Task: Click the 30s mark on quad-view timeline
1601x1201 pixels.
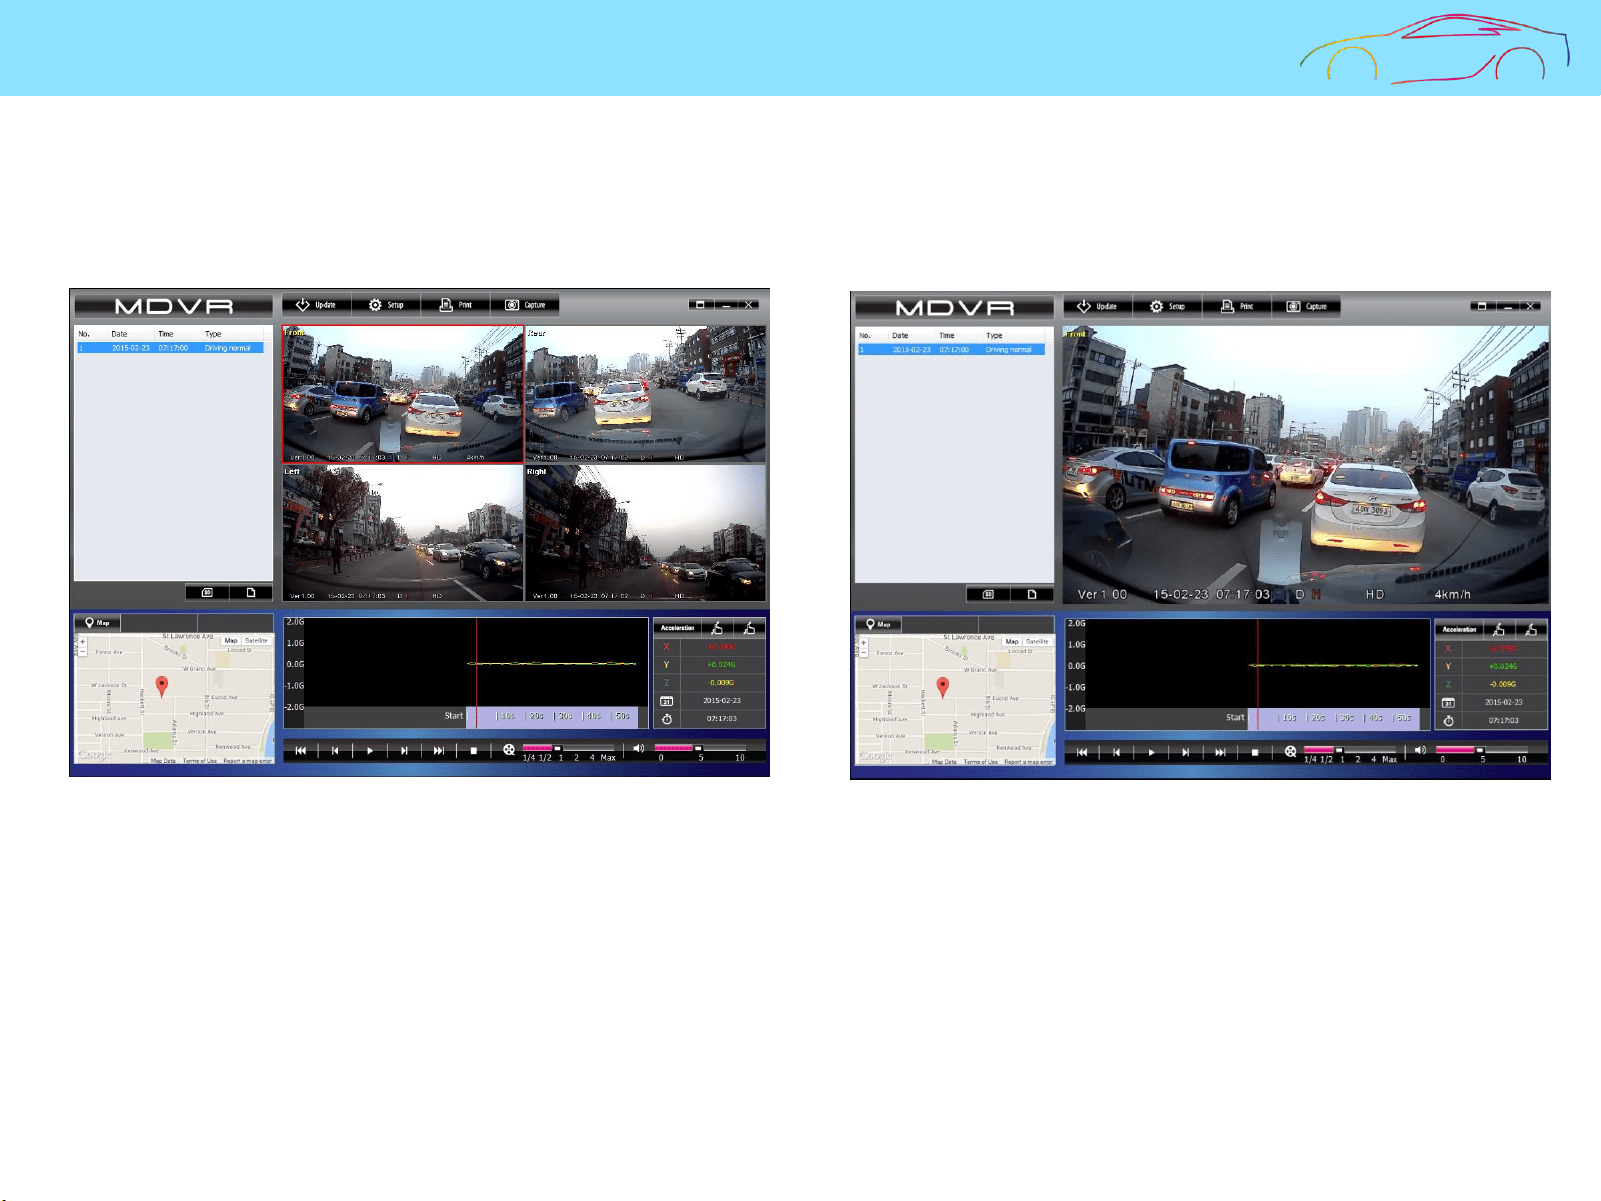Action: 565,716
